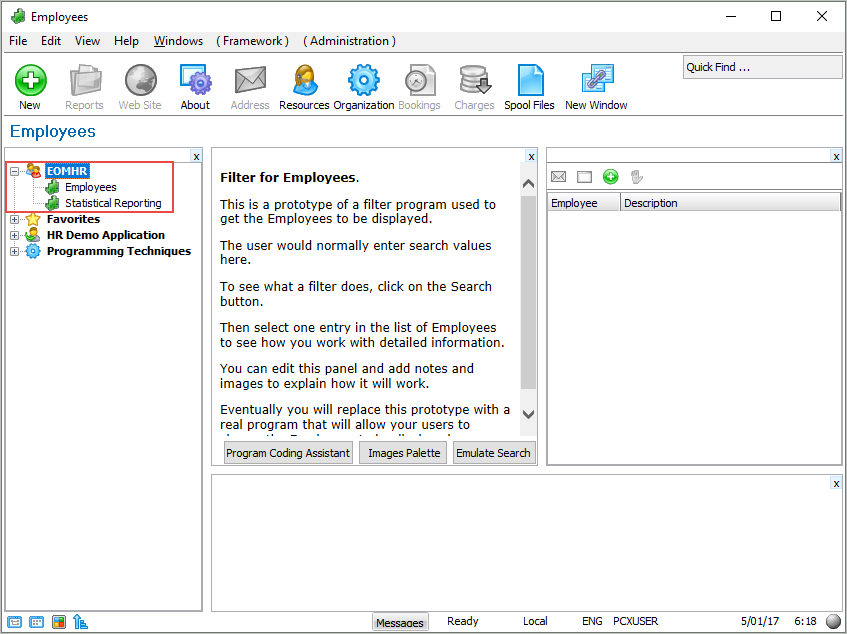The height and width of the screenshot is (634, 847).
Task: Open the (Administration) menu
Action: click(x=349, y=41)
